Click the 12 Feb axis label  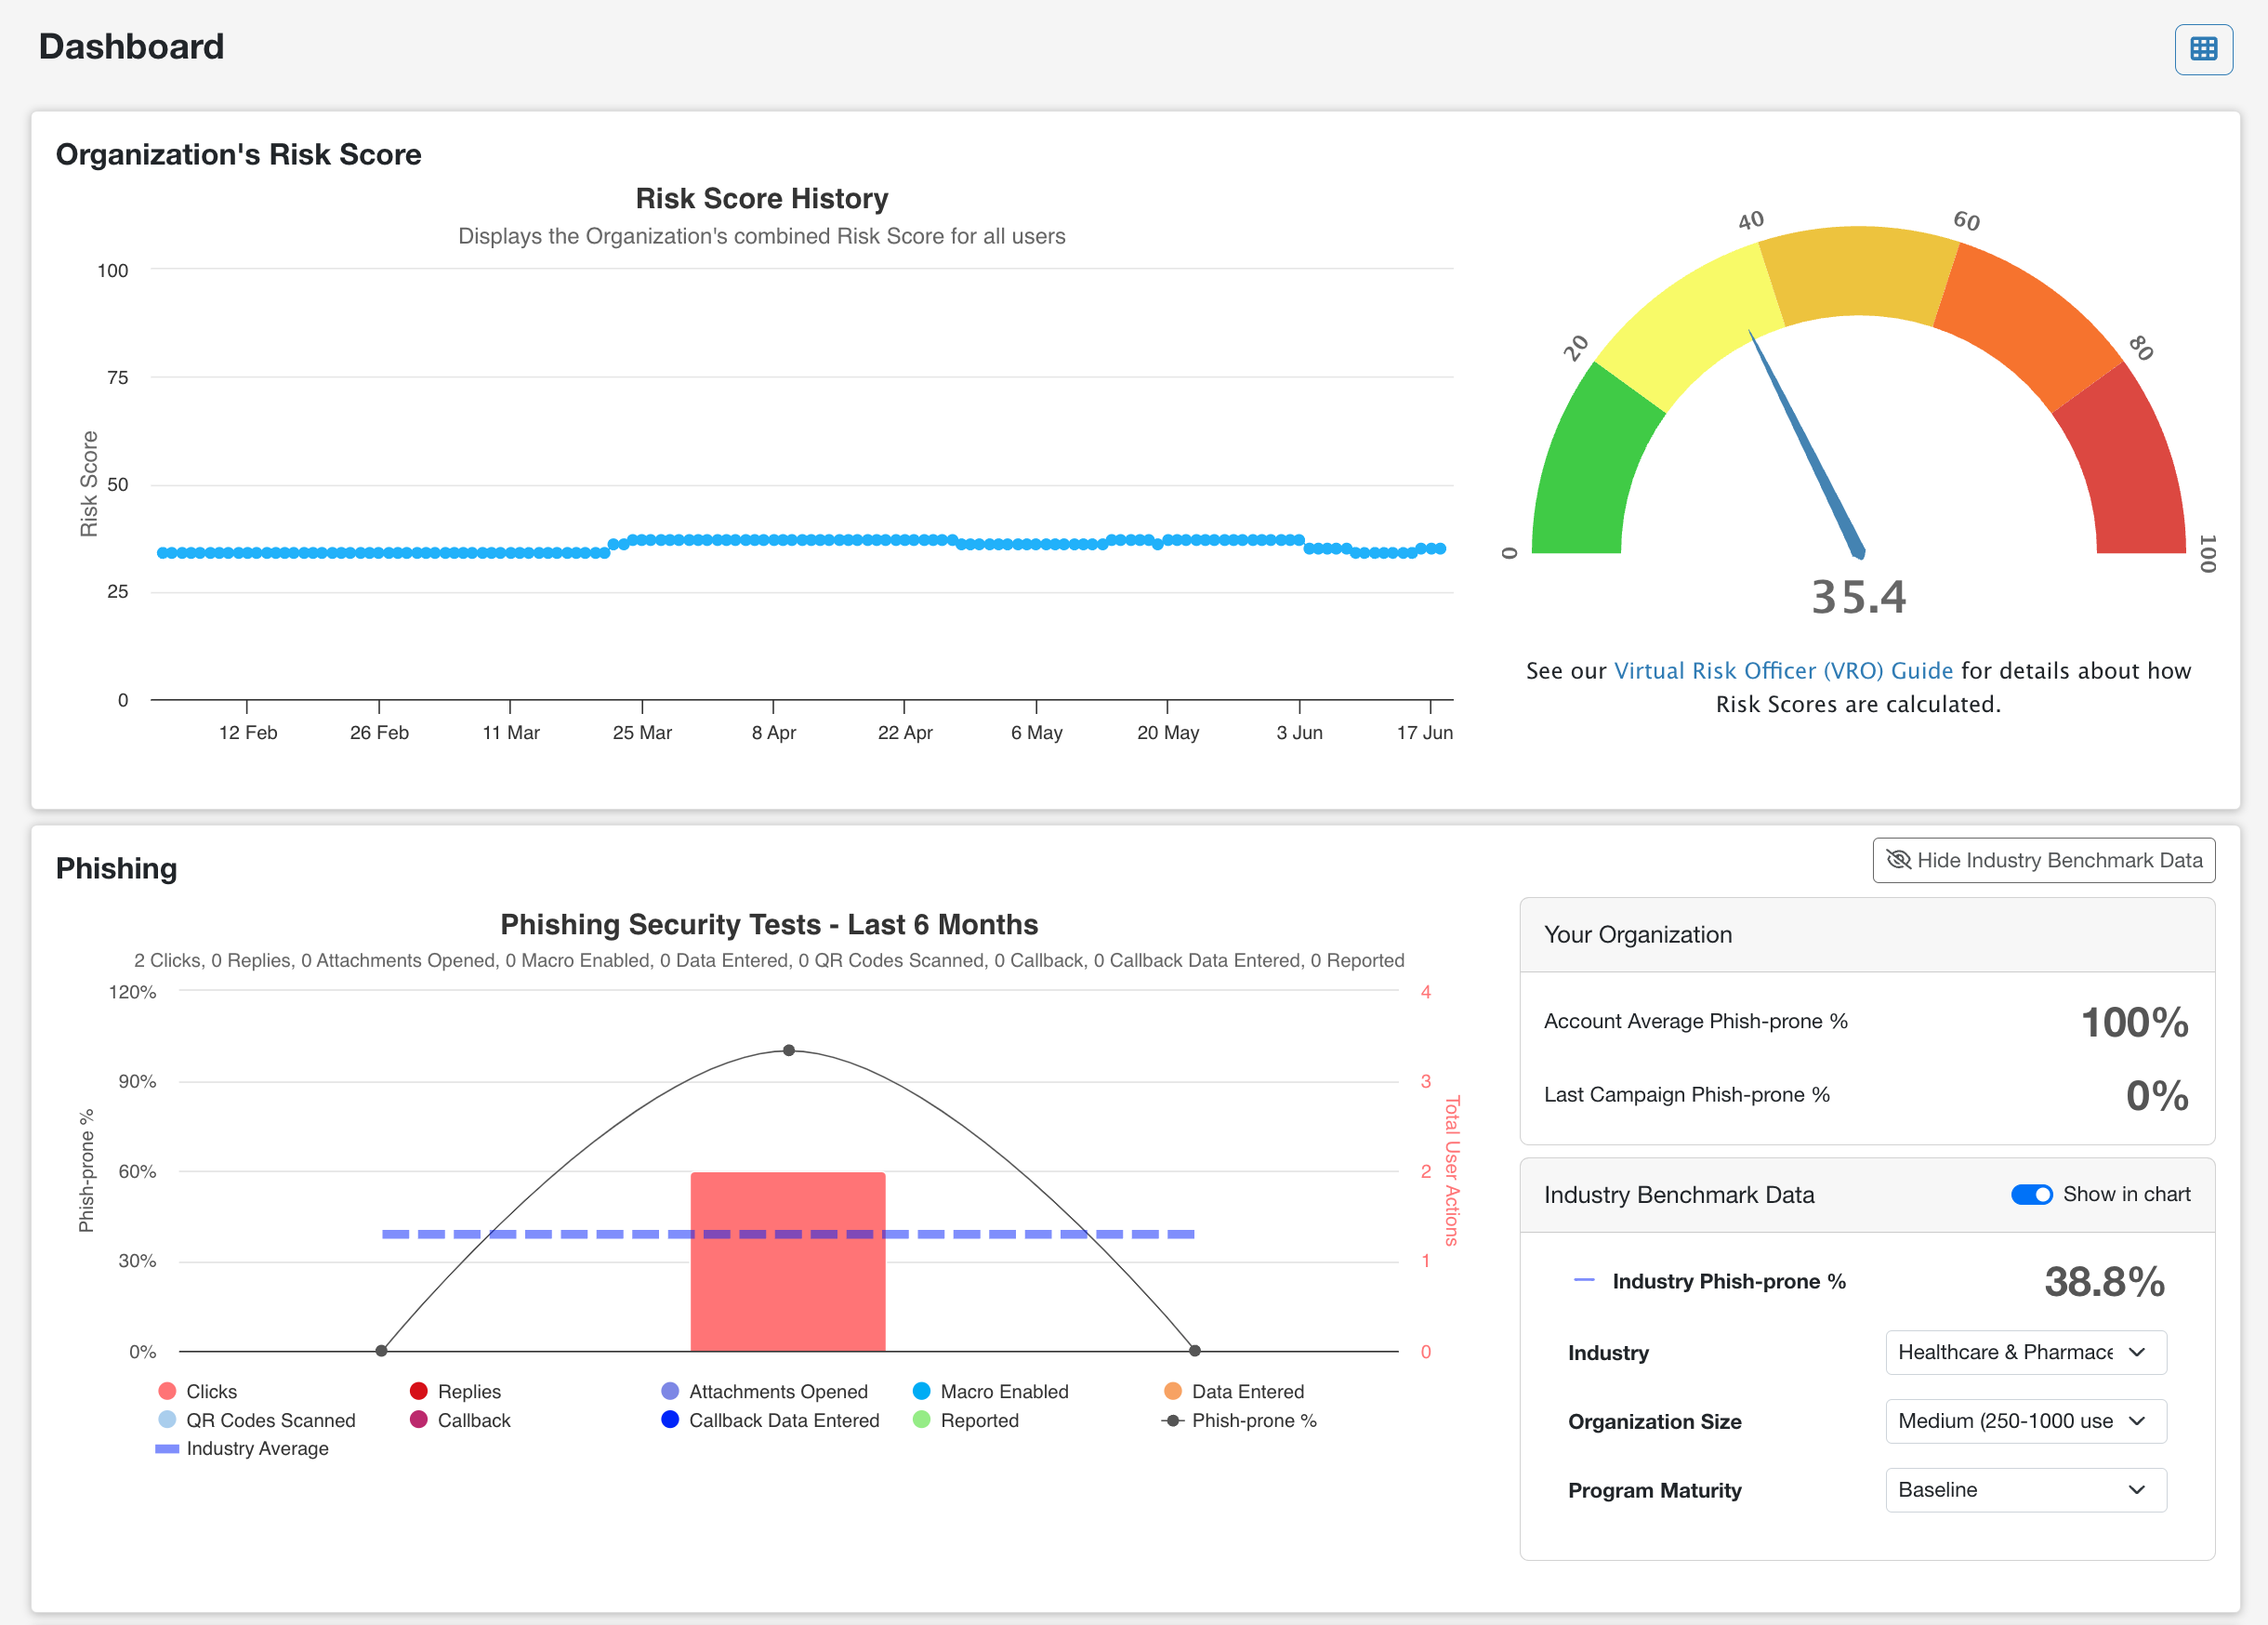[248, 733]
